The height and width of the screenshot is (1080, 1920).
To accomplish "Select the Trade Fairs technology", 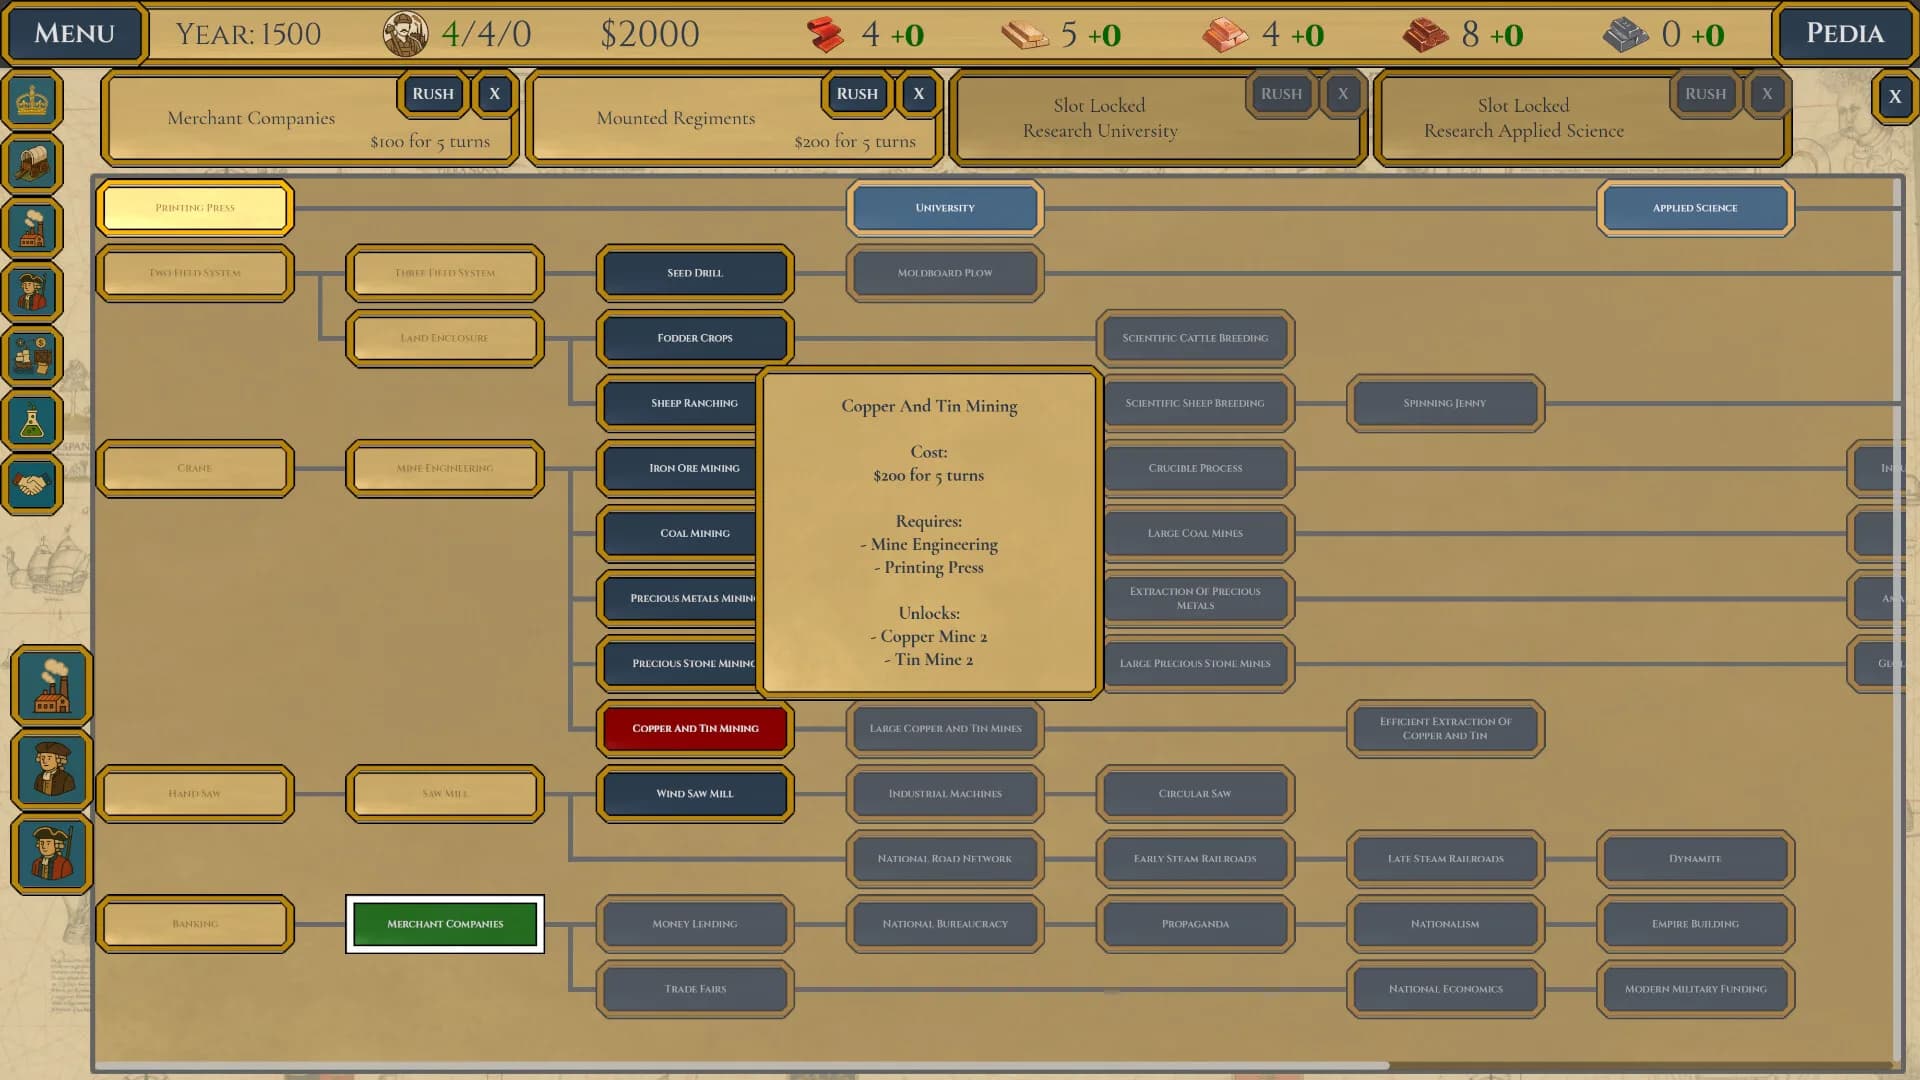I will tap(695, 989).
